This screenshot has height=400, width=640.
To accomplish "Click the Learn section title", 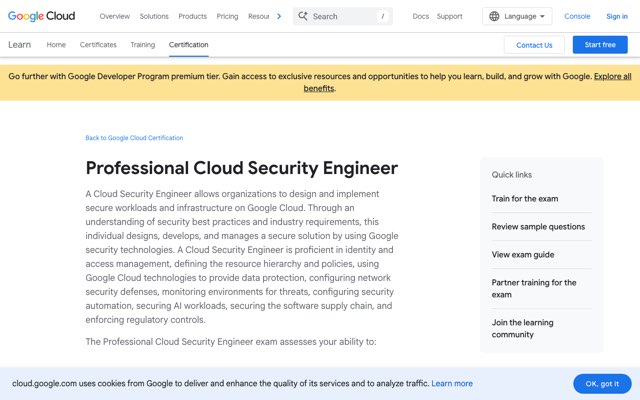I will click(x=20, y=44).
